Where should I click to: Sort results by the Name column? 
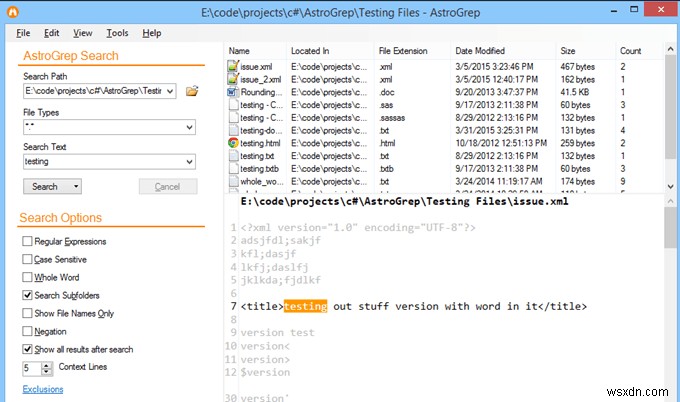[256, 51]
